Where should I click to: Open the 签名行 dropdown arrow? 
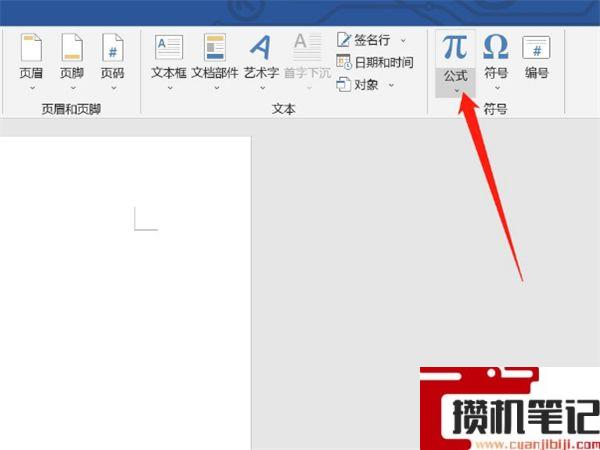pyautogui.click(x=403, y=40)
